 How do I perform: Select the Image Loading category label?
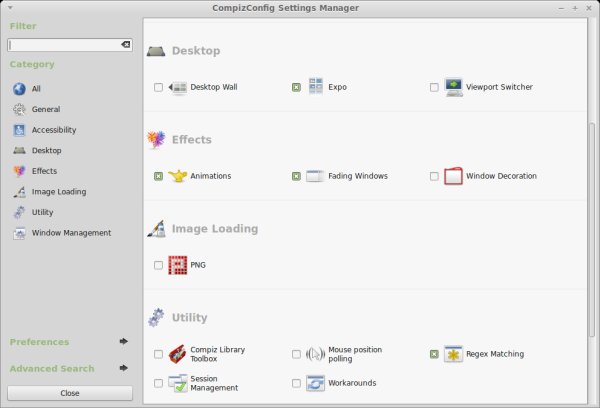pos(59,192)
